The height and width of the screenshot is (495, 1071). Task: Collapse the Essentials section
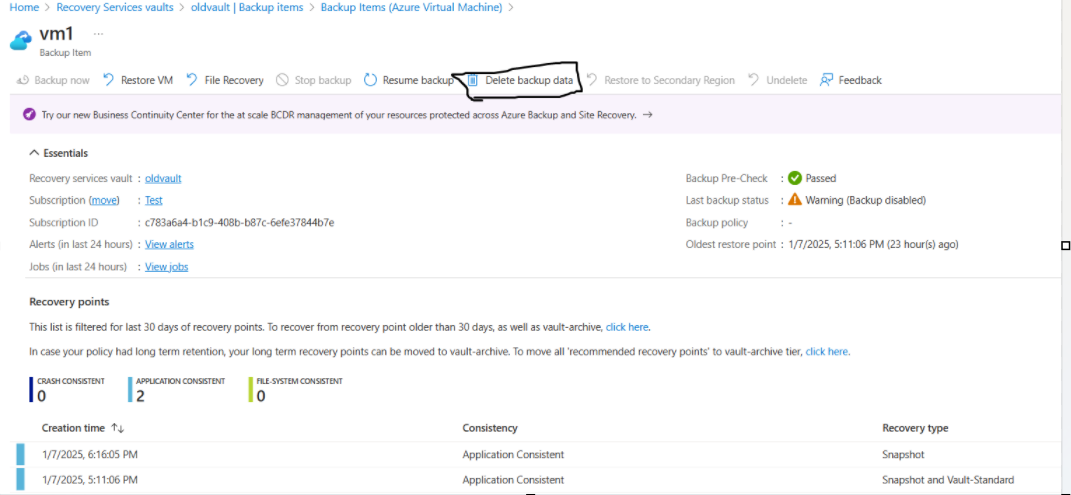[x=59, y=153]
